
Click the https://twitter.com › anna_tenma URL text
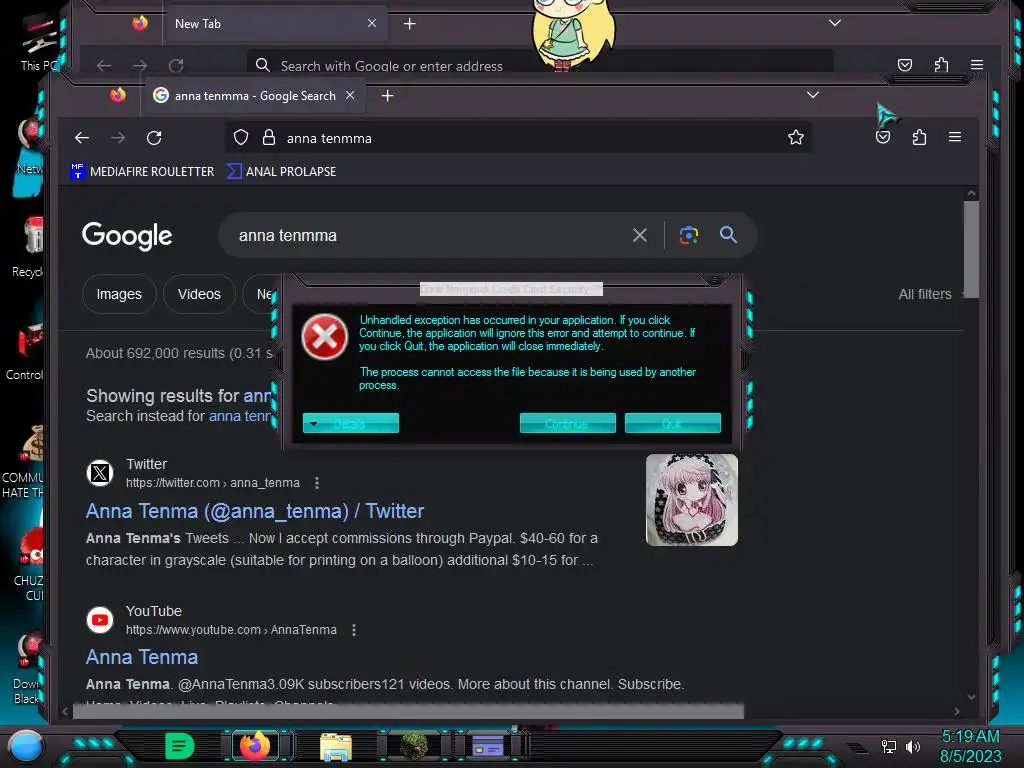coord(213,483)
